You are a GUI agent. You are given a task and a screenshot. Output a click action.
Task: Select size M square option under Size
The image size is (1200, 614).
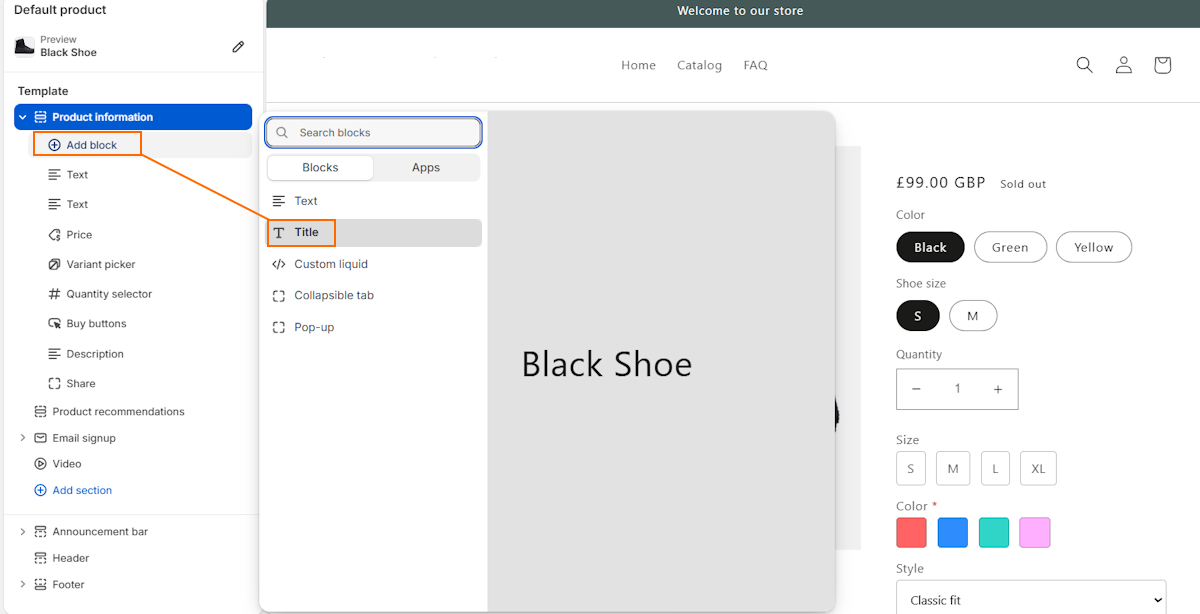(953, 468)
